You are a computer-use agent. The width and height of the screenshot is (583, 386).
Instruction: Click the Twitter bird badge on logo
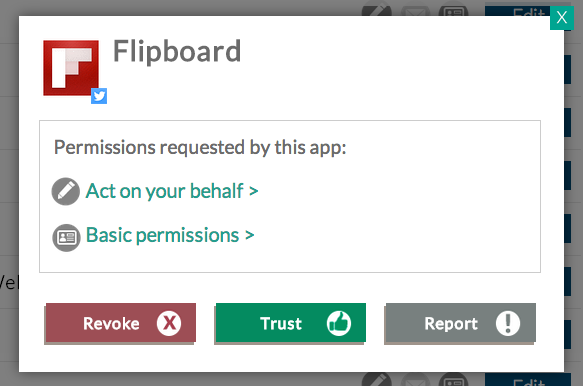coord(99,96)
